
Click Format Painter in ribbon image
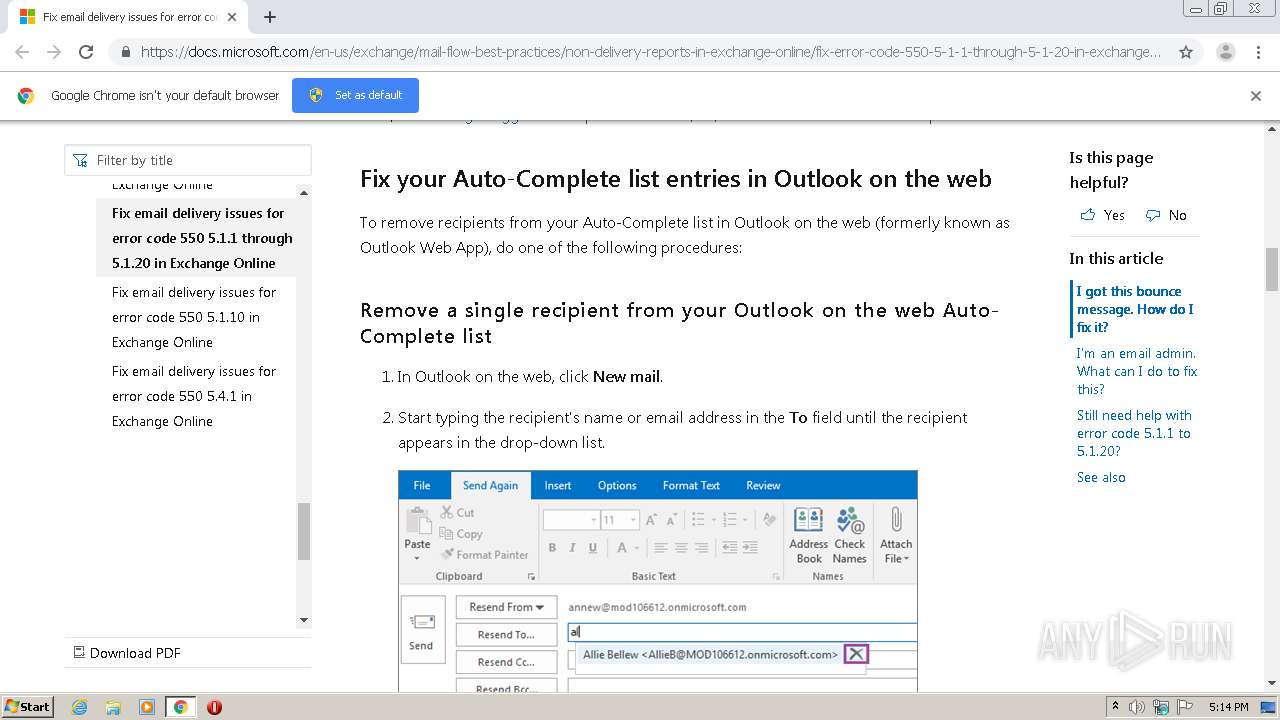click(484, 554)
